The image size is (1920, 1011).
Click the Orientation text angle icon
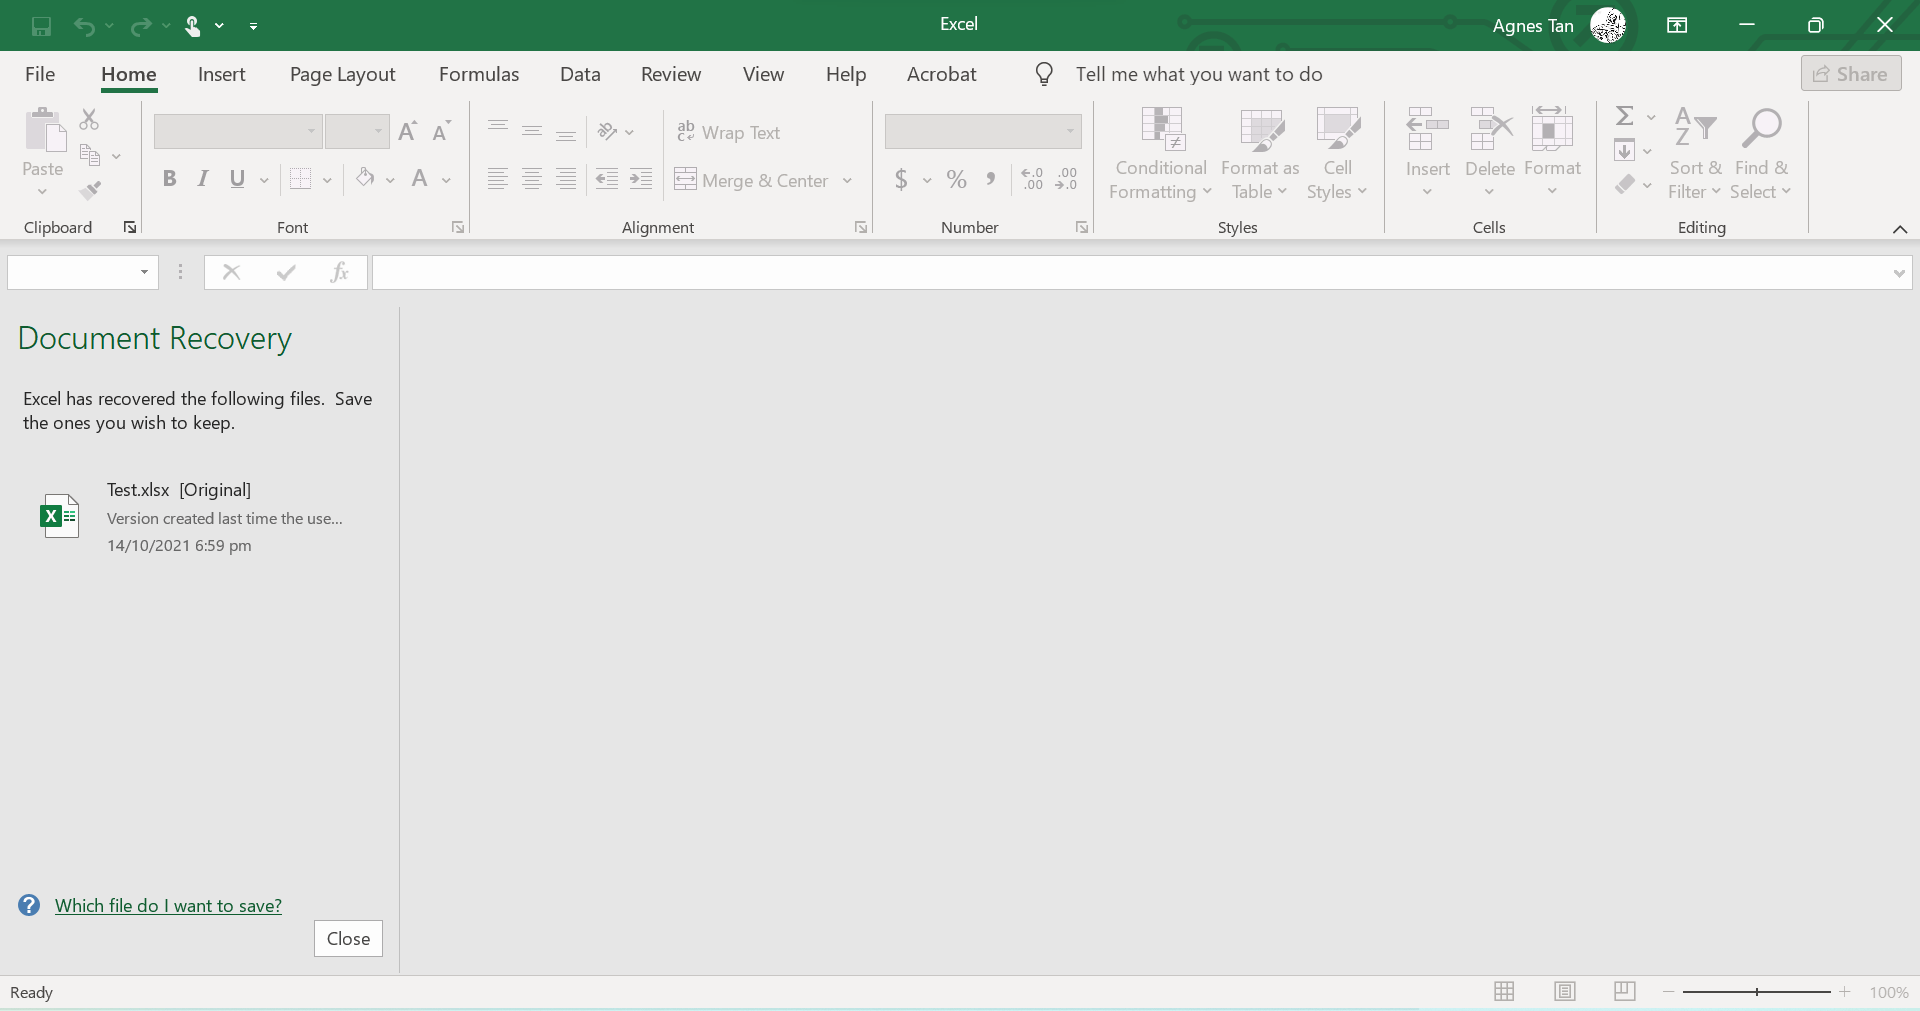pyautogui.click(x=607, y=131)
